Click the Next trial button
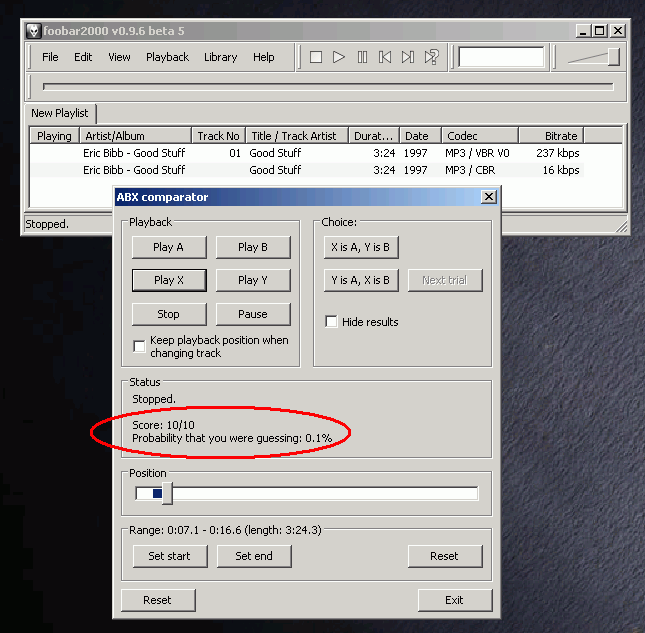 (445, 280)
